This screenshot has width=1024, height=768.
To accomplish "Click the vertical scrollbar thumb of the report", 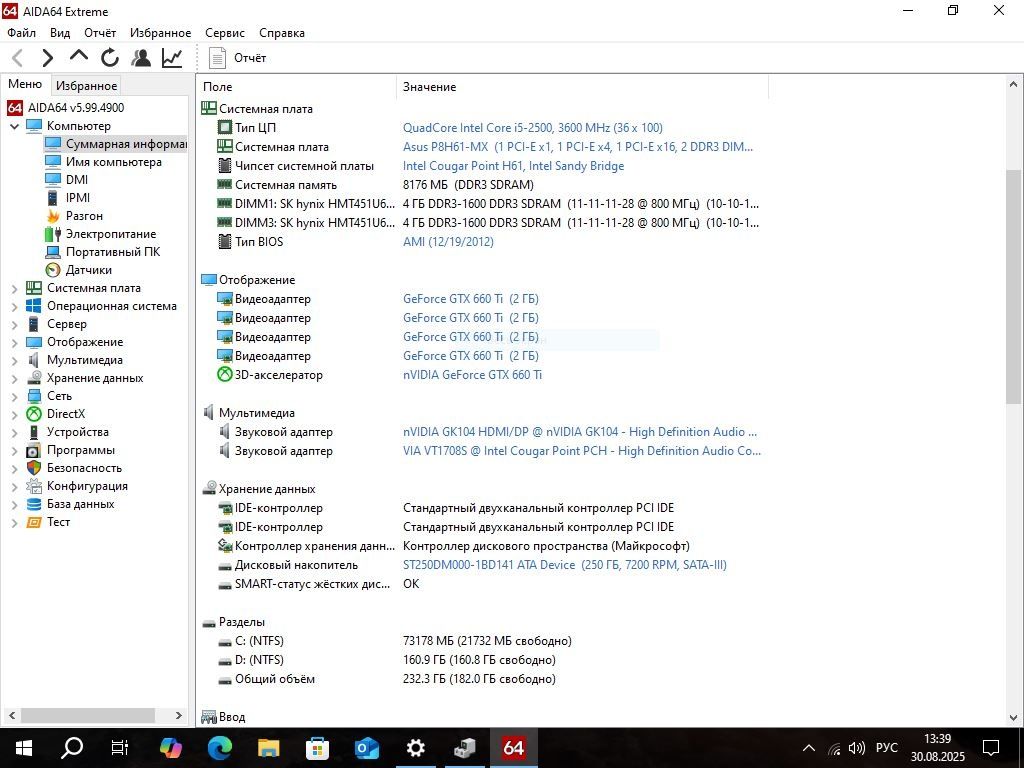I will coord(1013,286).
